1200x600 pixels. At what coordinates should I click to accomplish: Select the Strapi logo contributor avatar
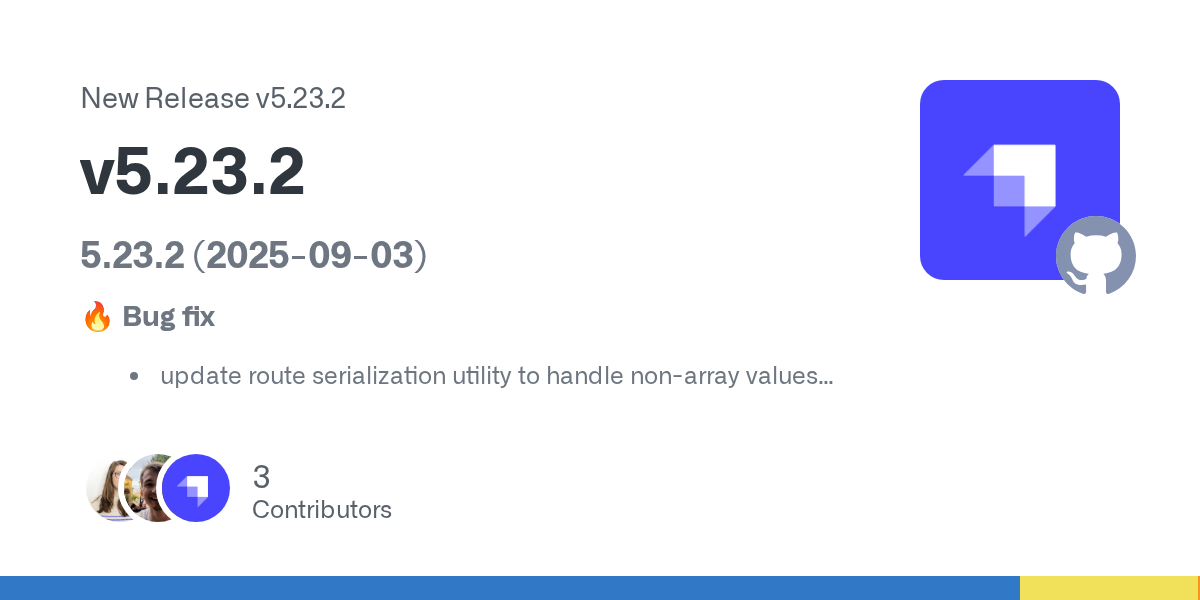pyautogui.click(x=196, y=488)
